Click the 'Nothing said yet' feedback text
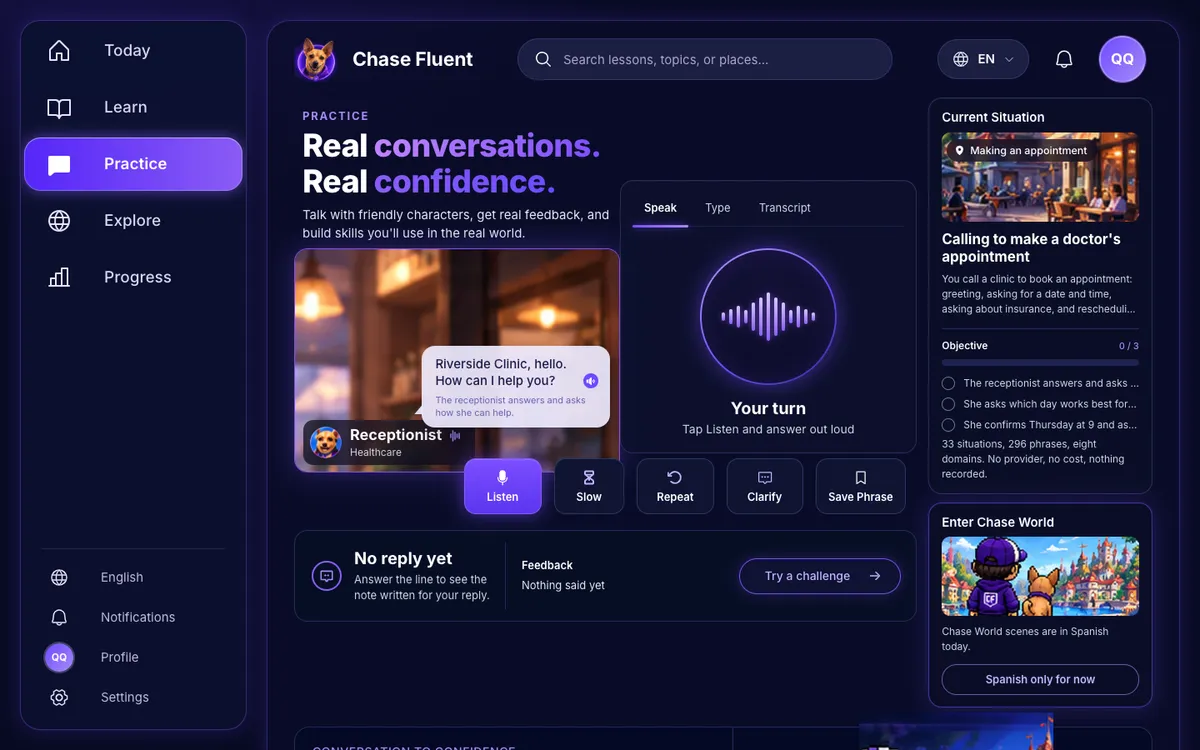Image resolution: width=1200 pixels, height=750 pixels. click(563, 586)
